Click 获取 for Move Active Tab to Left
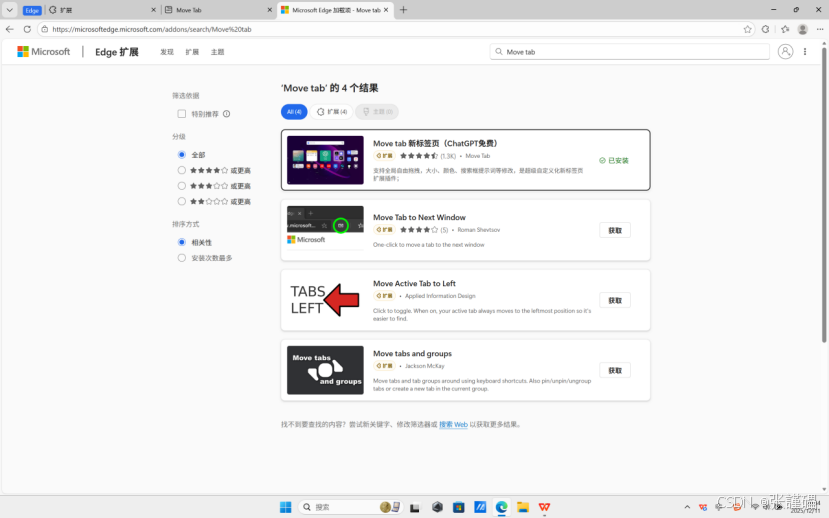This screenshot has width=829, height=518. click(x=615, y=300)
